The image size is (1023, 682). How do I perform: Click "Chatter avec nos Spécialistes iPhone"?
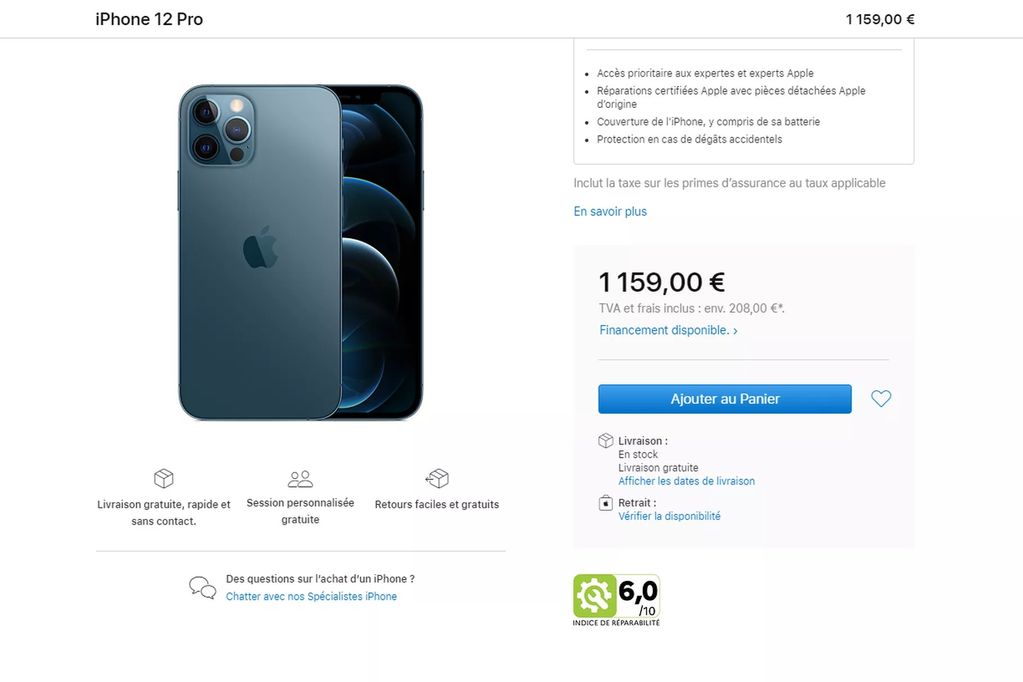tap(310, 596)
